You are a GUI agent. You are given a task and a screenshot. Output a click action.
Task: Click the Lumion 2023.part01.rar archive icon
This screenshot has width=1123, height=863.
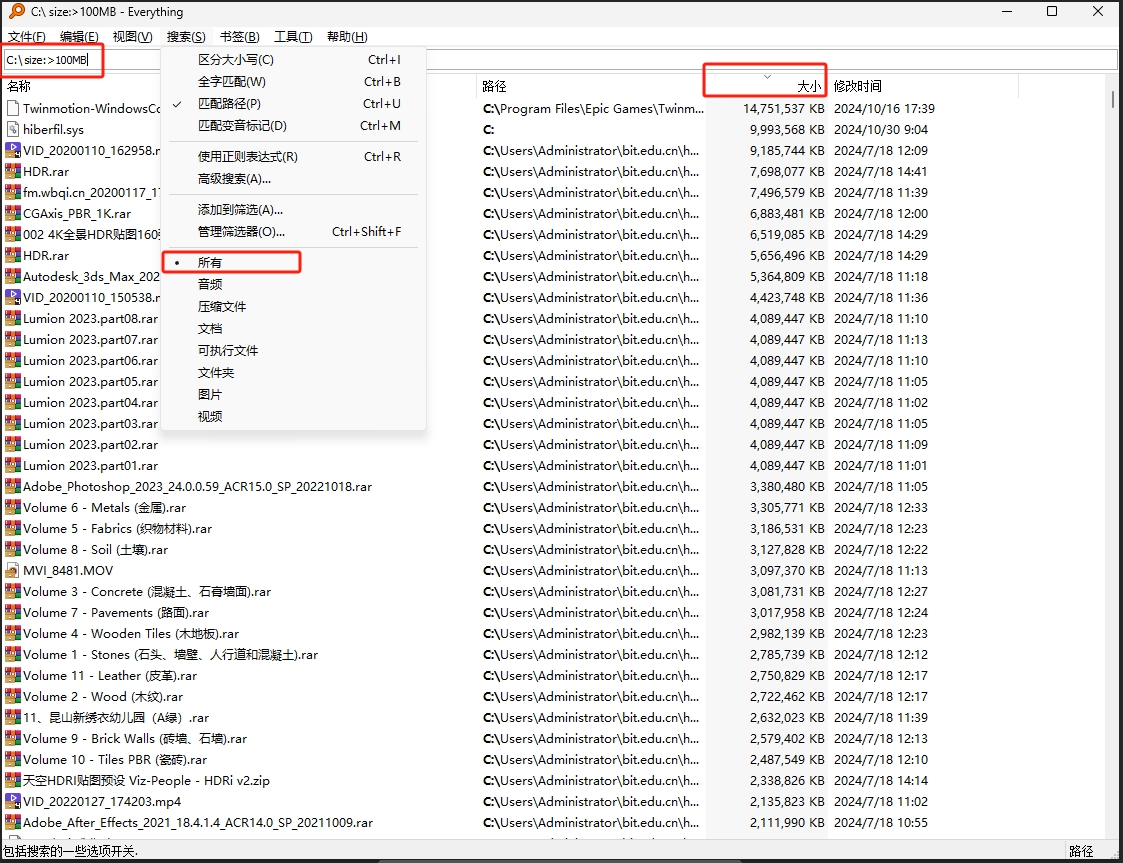tap(12, 466)
